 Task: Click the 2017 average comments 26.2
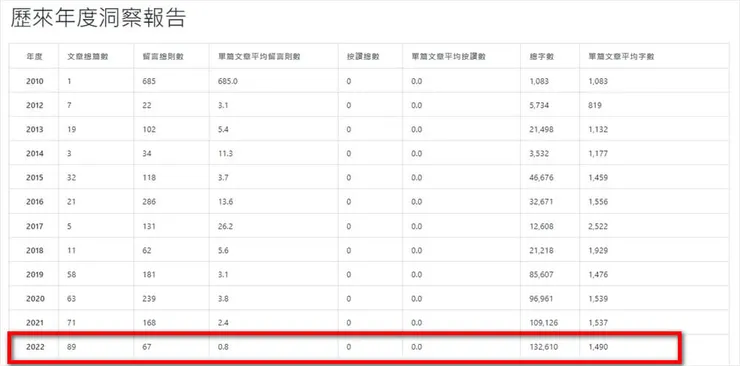225,226
